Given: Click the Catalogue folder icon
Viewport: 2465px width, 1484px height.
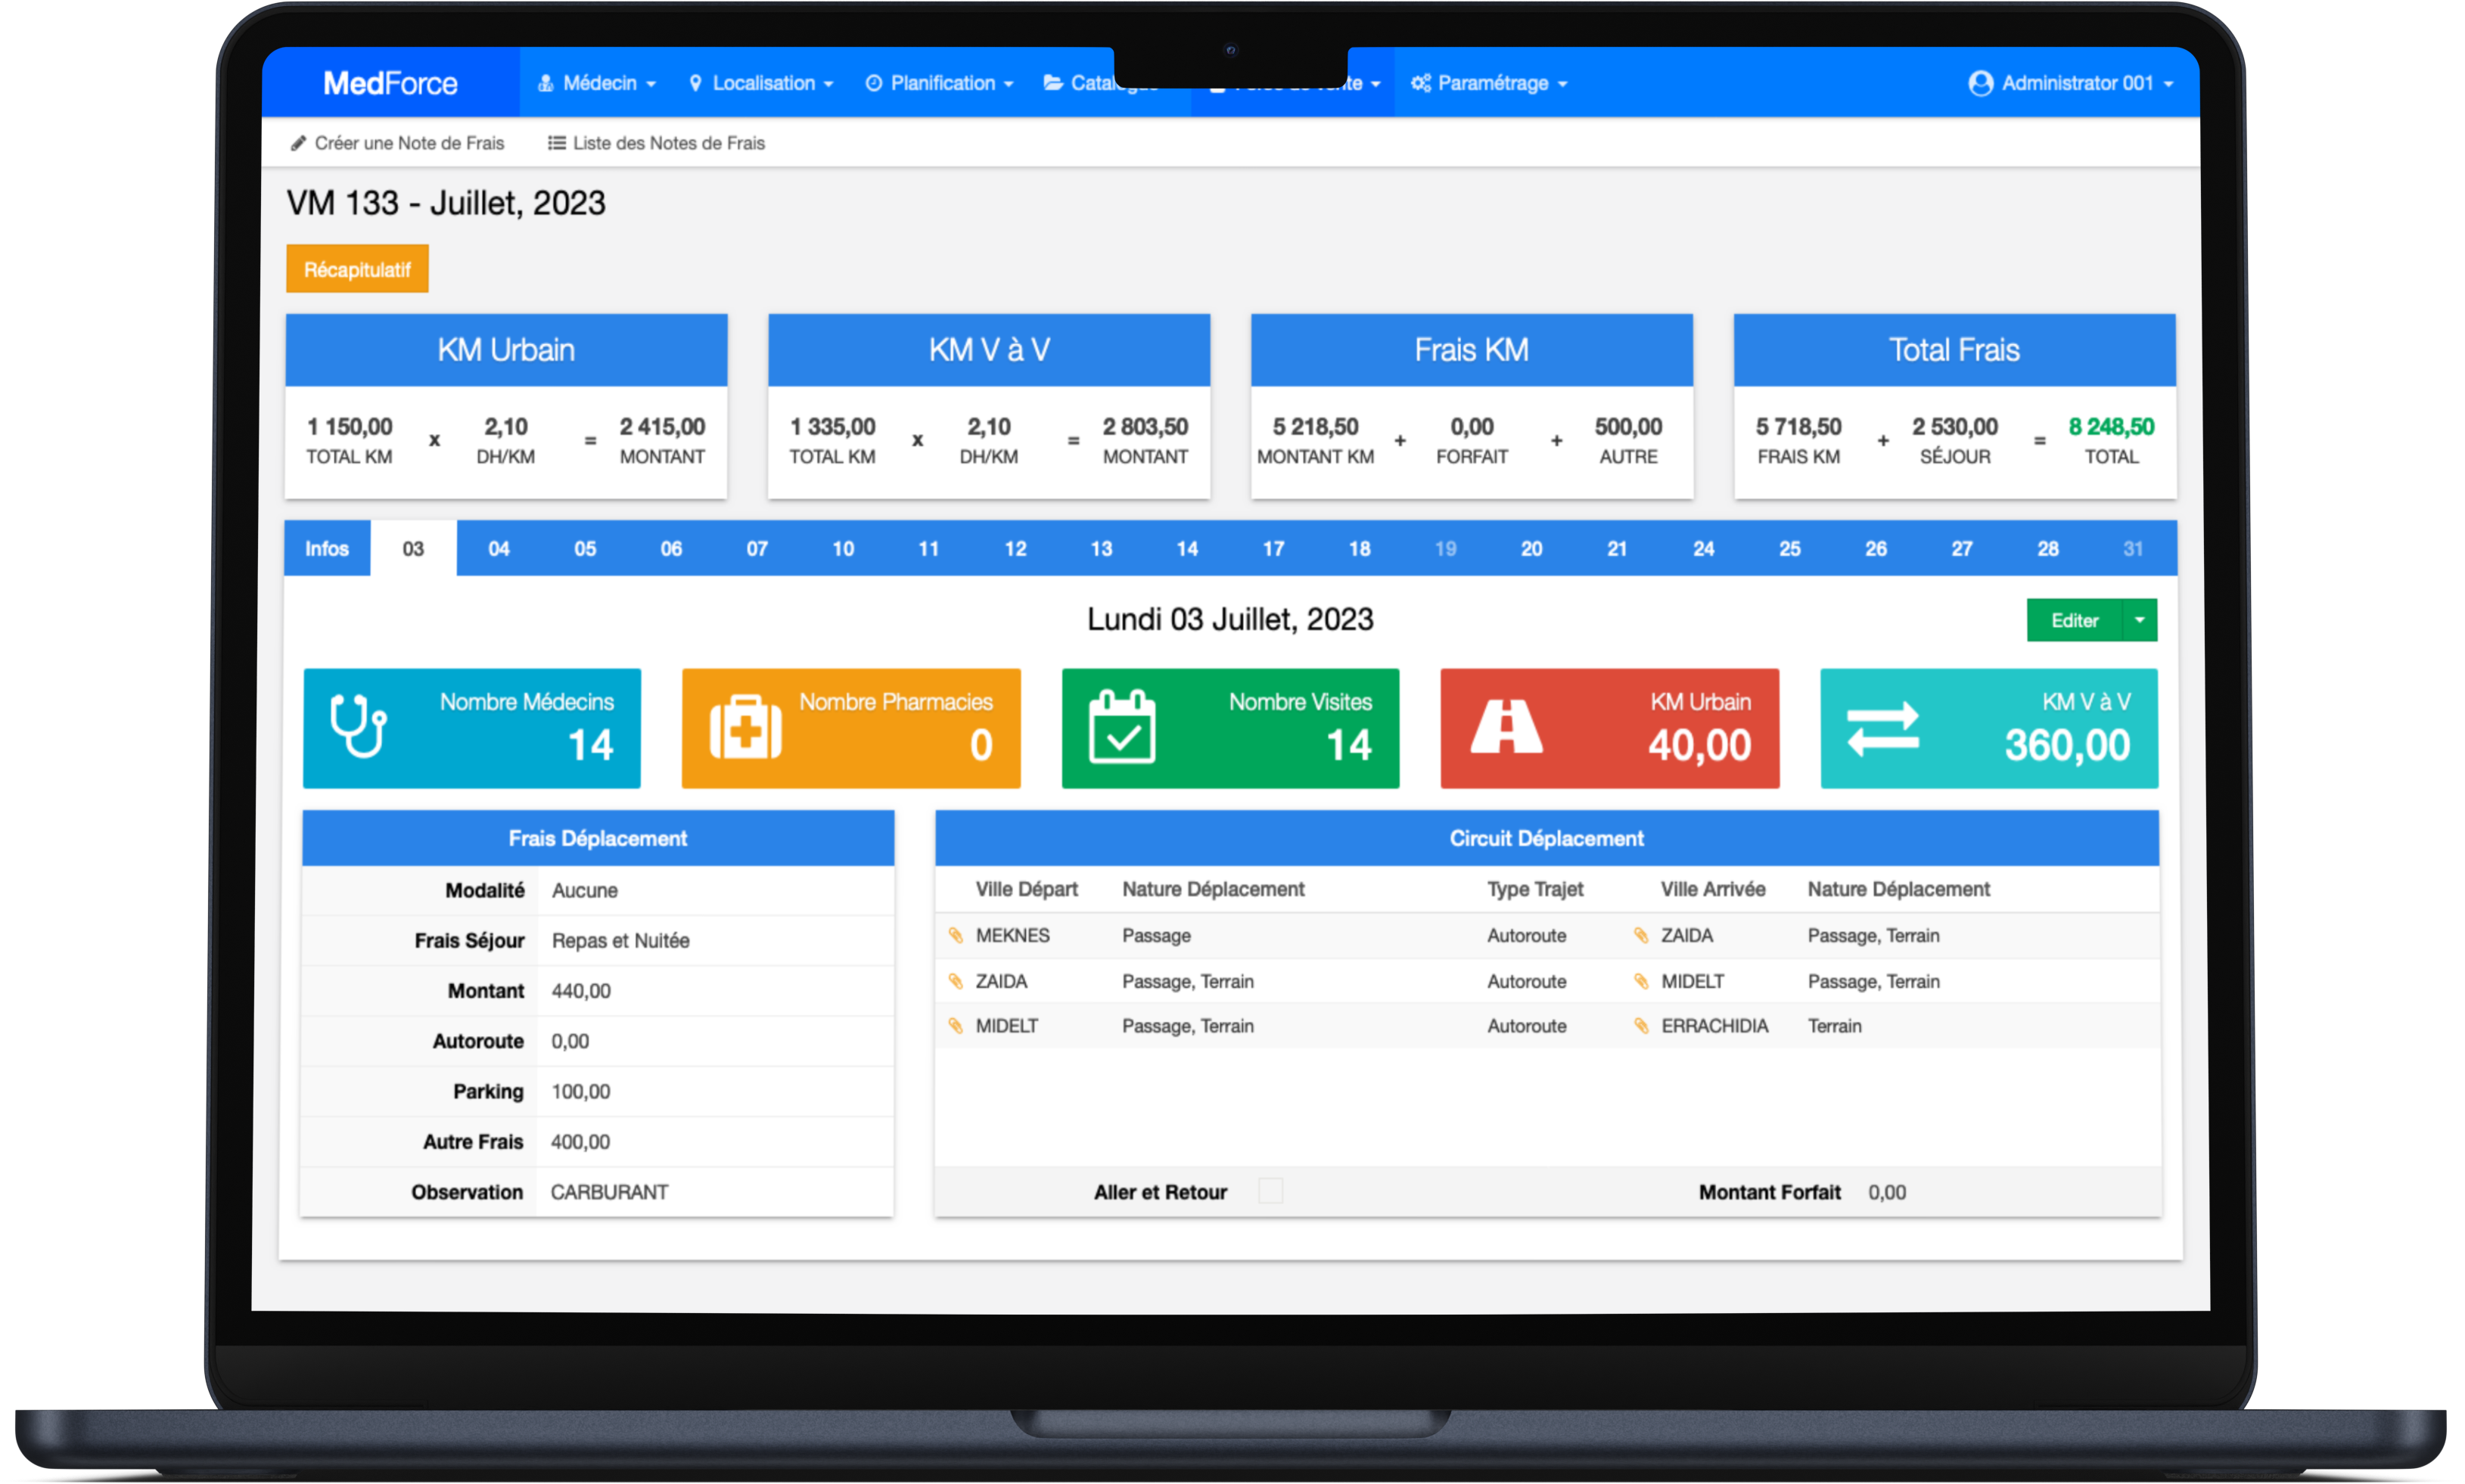Looking at the screenshot, I should click(x=1053, y=83).
